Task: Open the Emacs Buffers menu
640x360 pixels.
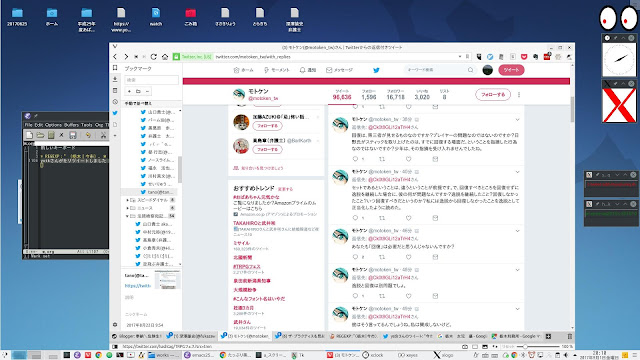Action: point(71,125)
